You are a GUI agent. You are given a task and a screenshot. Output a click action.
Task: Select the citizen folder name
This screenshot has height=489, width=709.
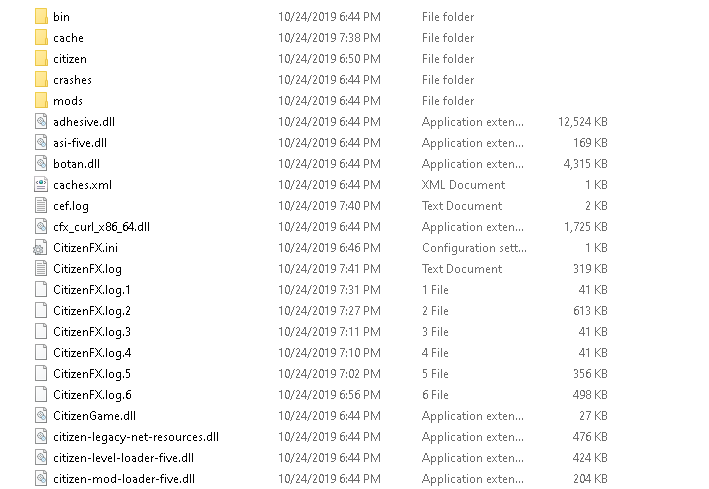click(70, 59)
